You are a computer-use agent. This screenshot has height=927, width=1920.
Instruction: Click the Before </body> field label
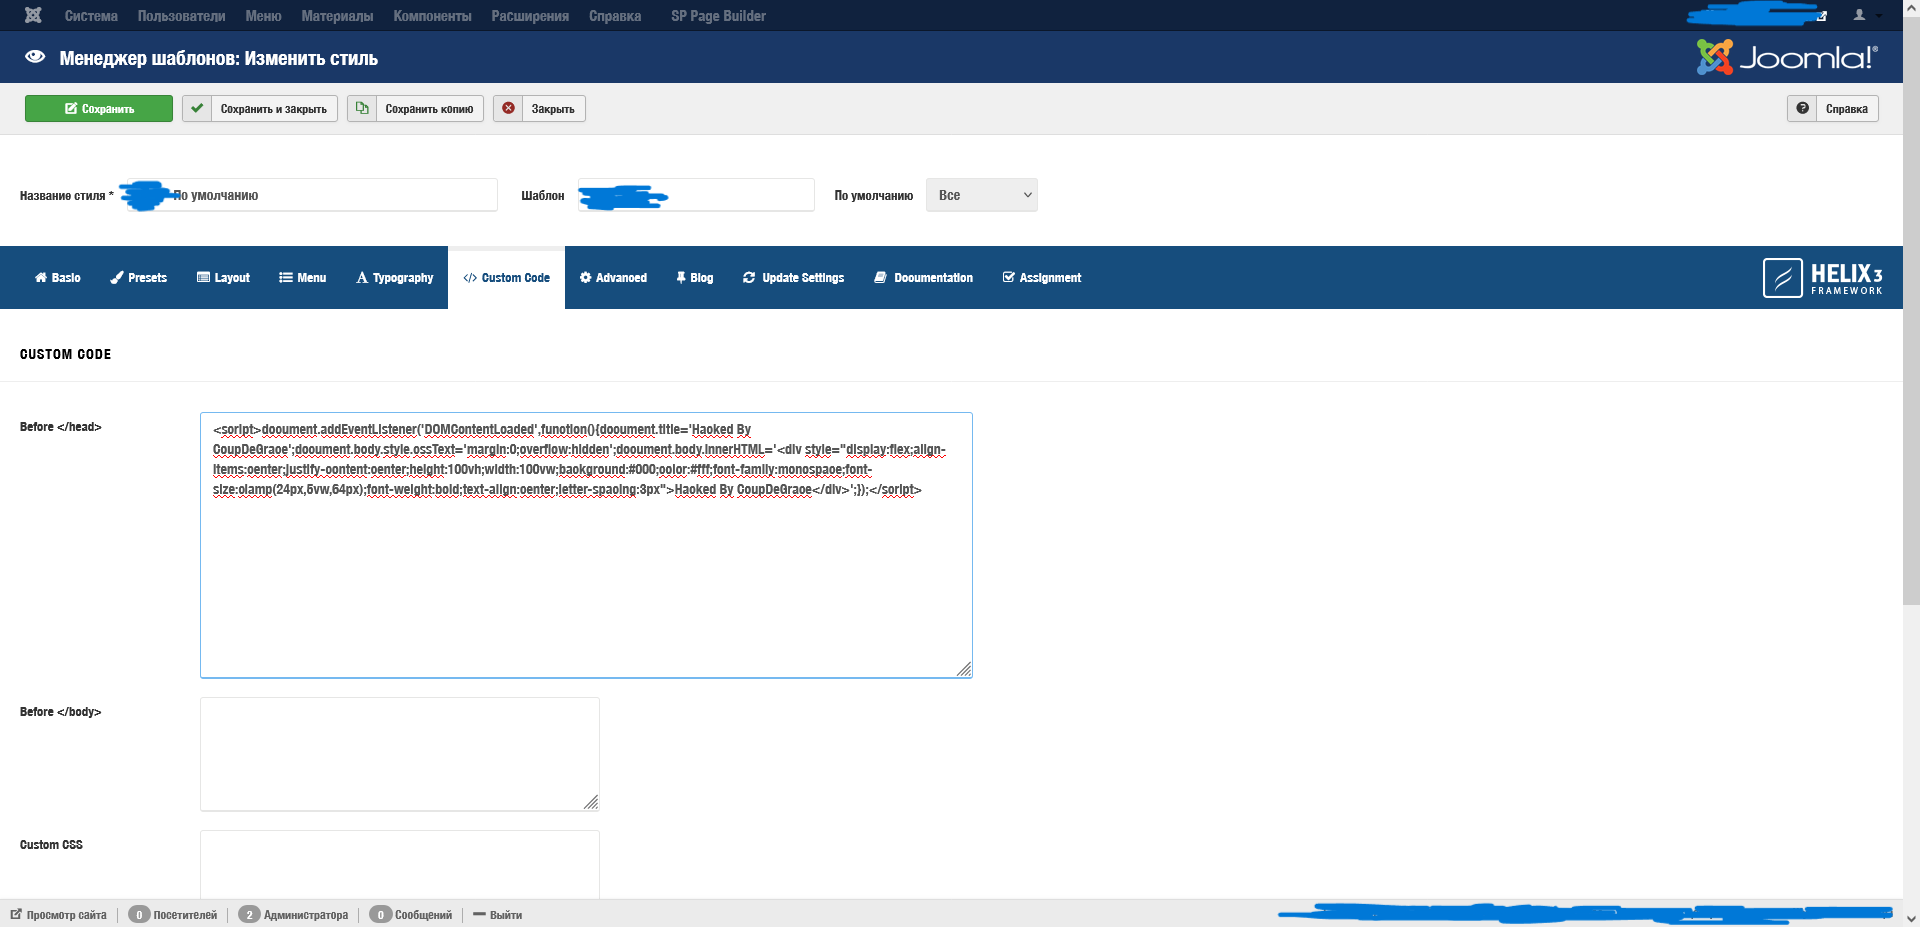61,712
